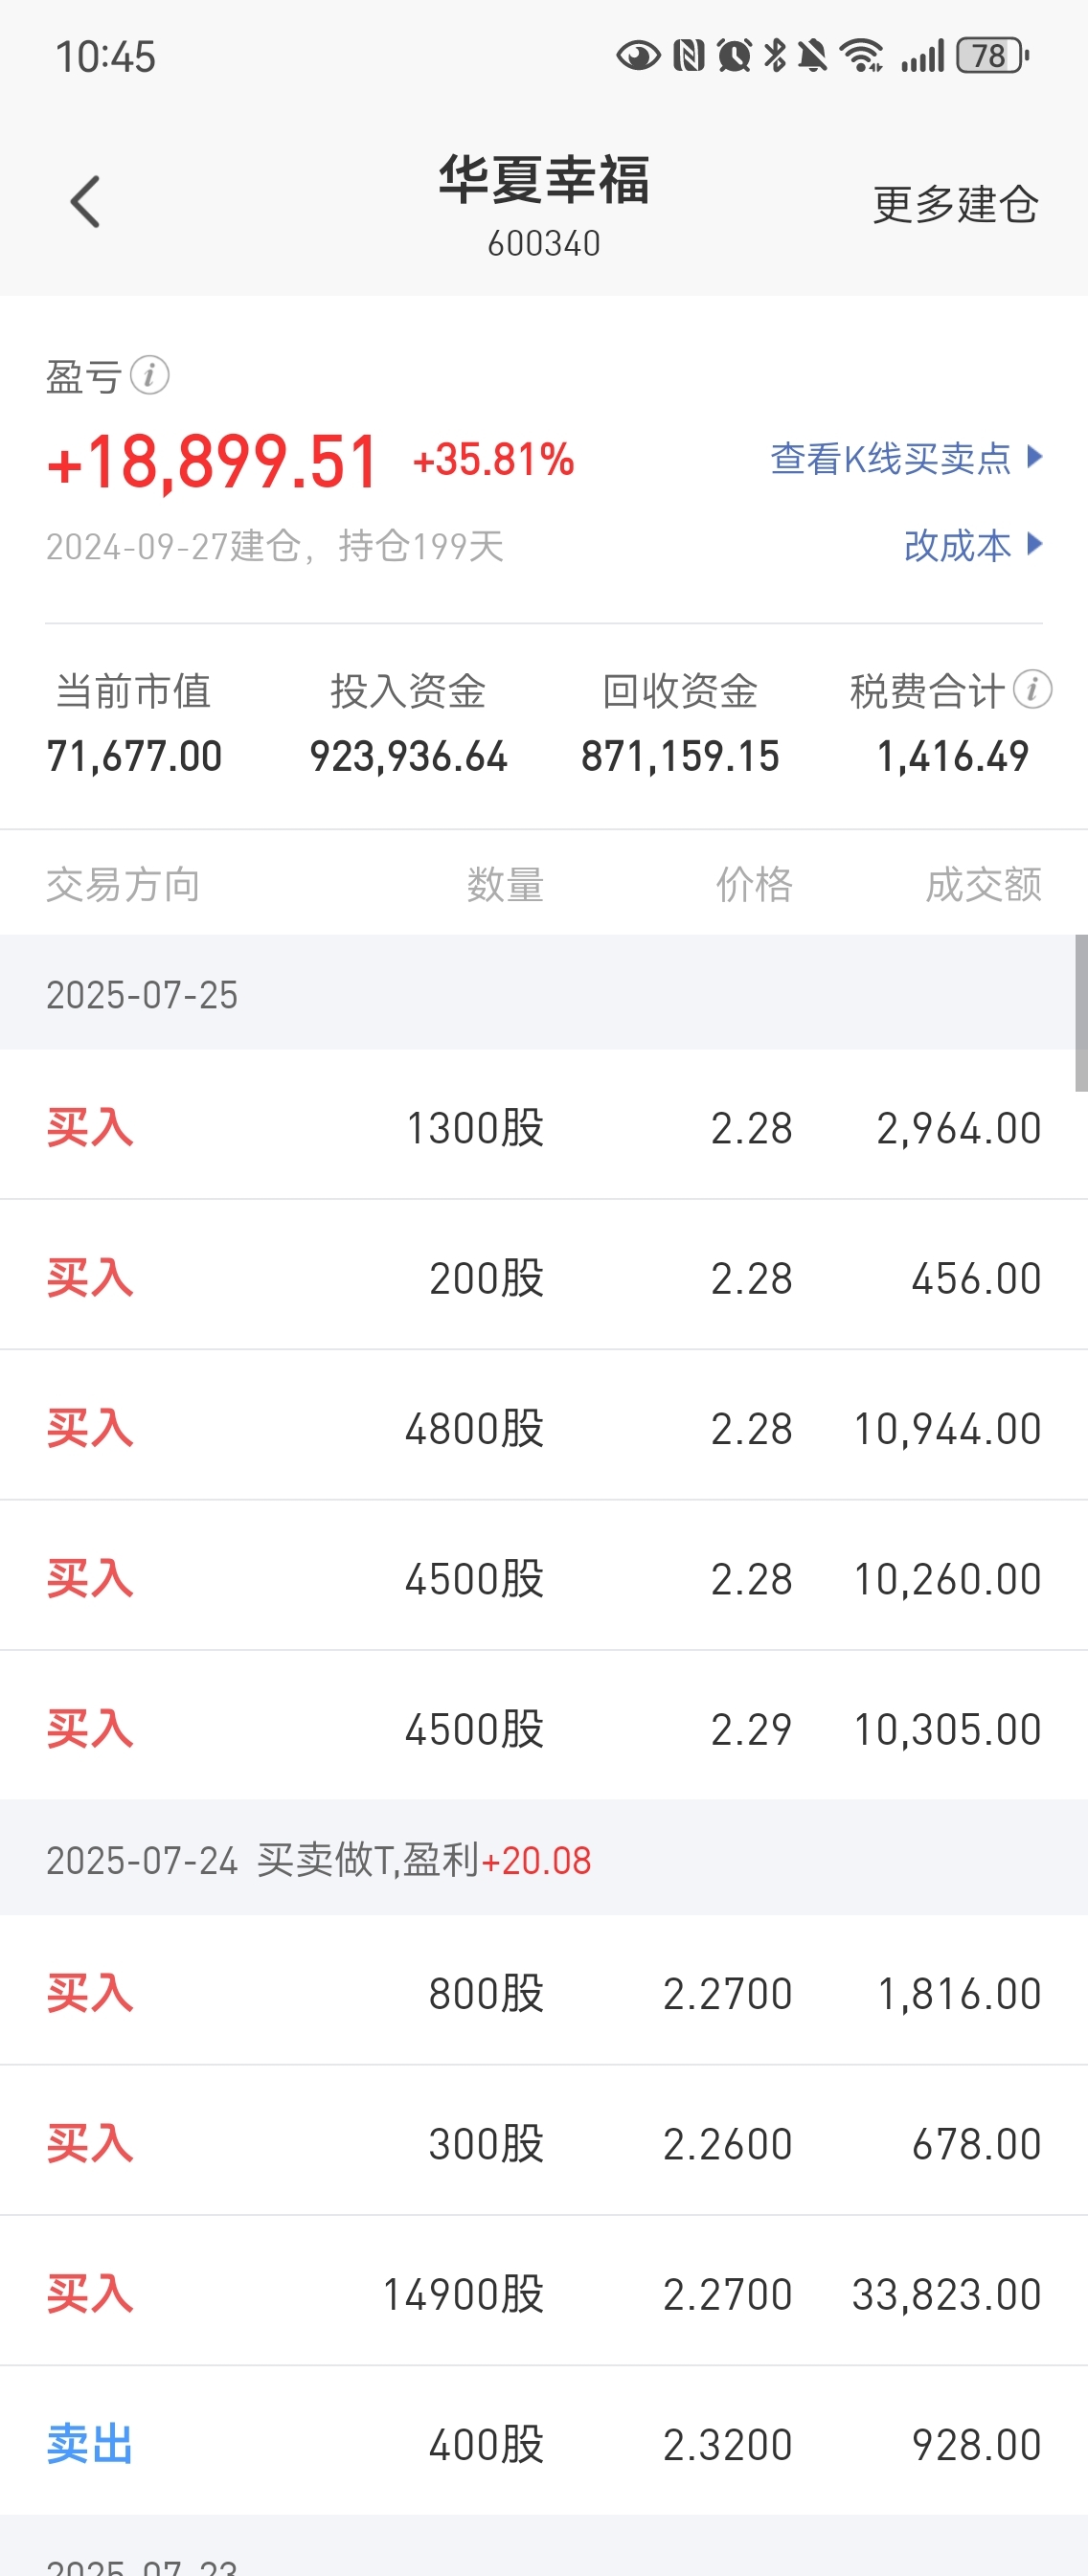Tap the Bluetooth status icon

(x=775, y=56)
